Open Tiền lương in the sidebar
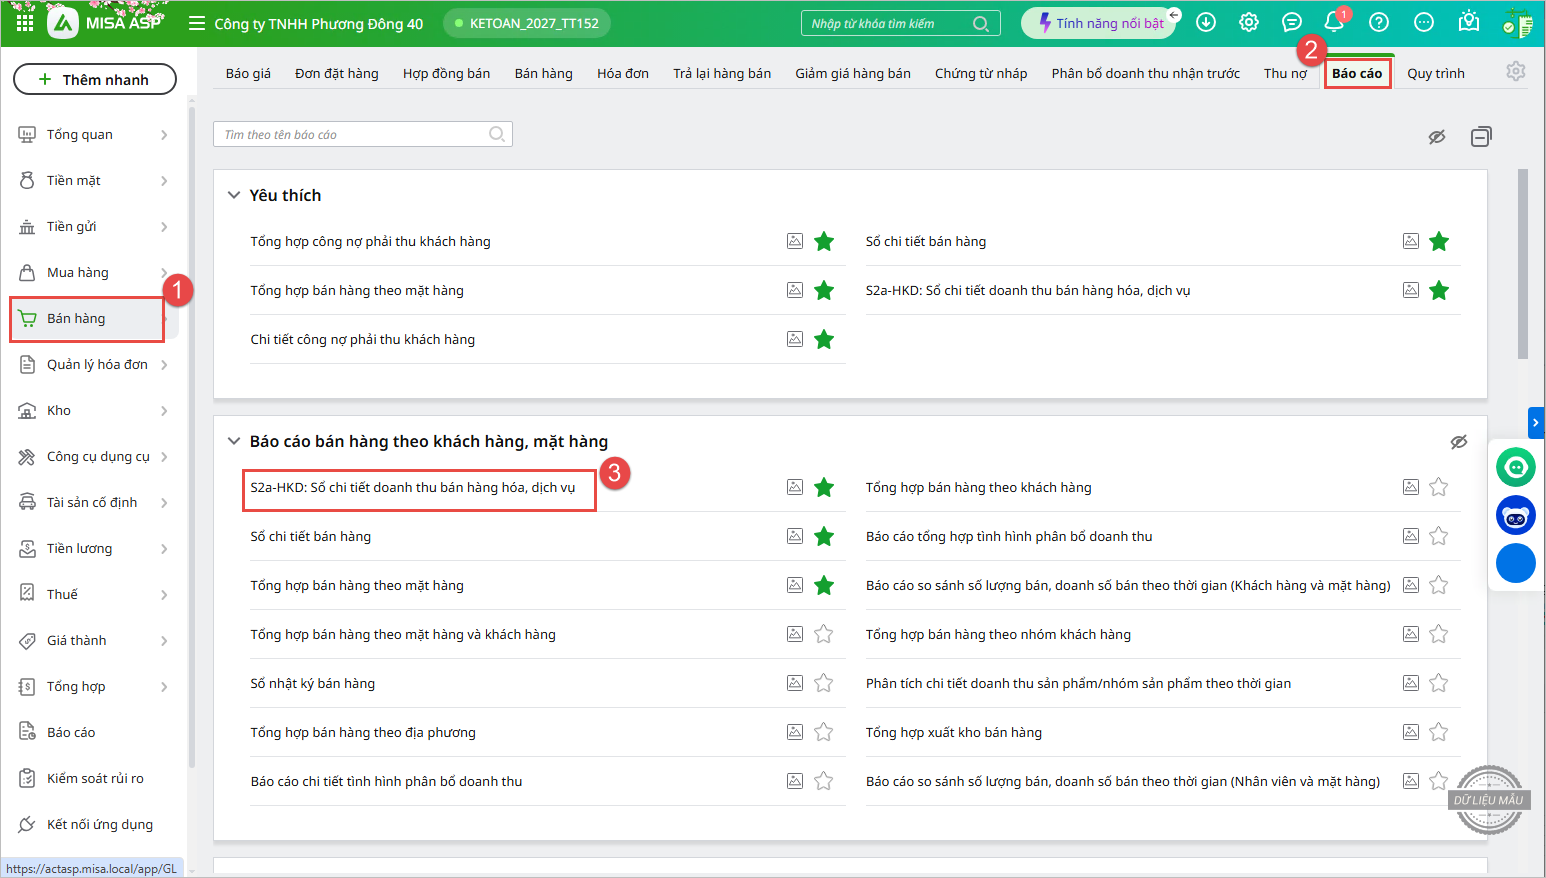This screenshot has height=878, width=1546. [x=80, y=548]
